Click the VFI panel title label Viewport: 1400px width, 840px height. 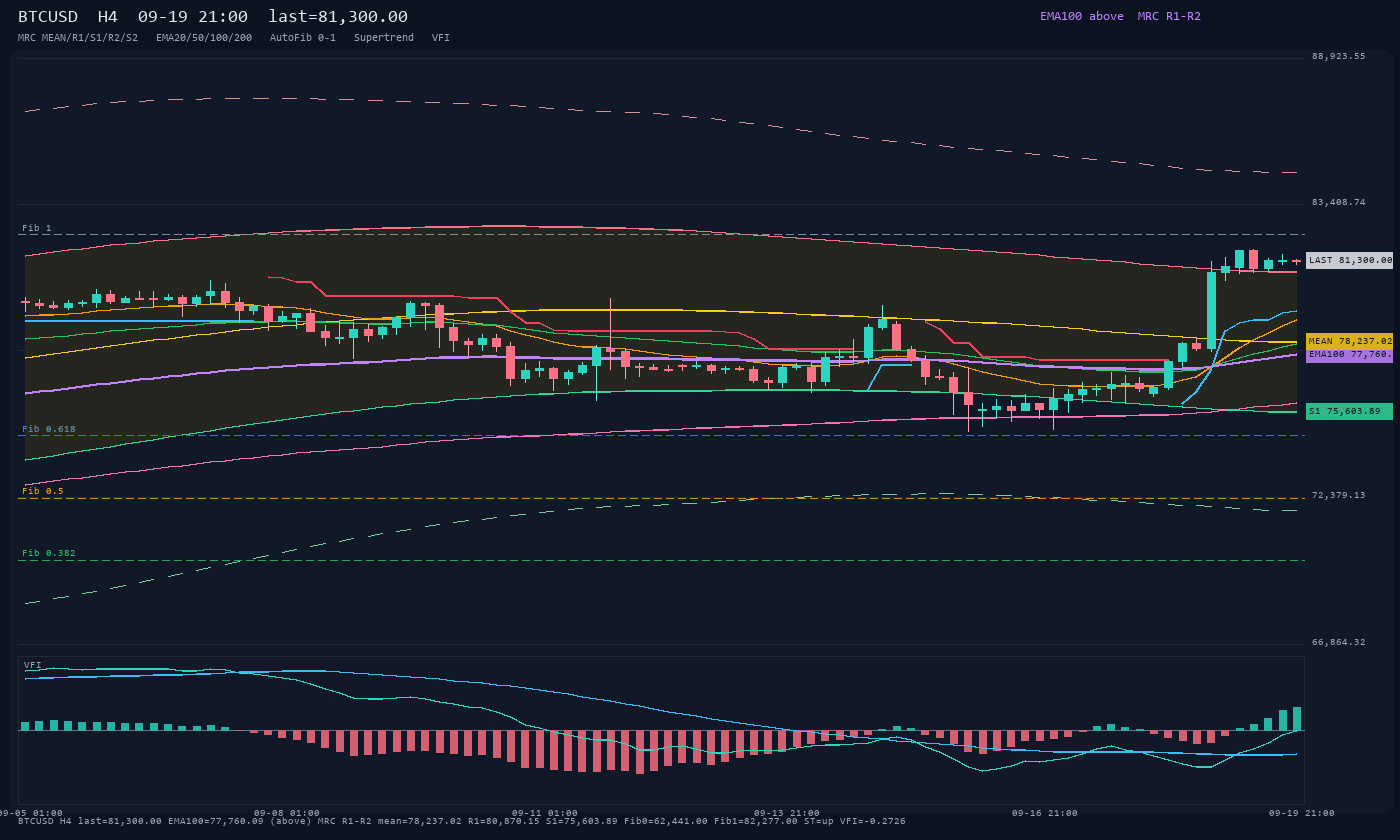(33, 665)
